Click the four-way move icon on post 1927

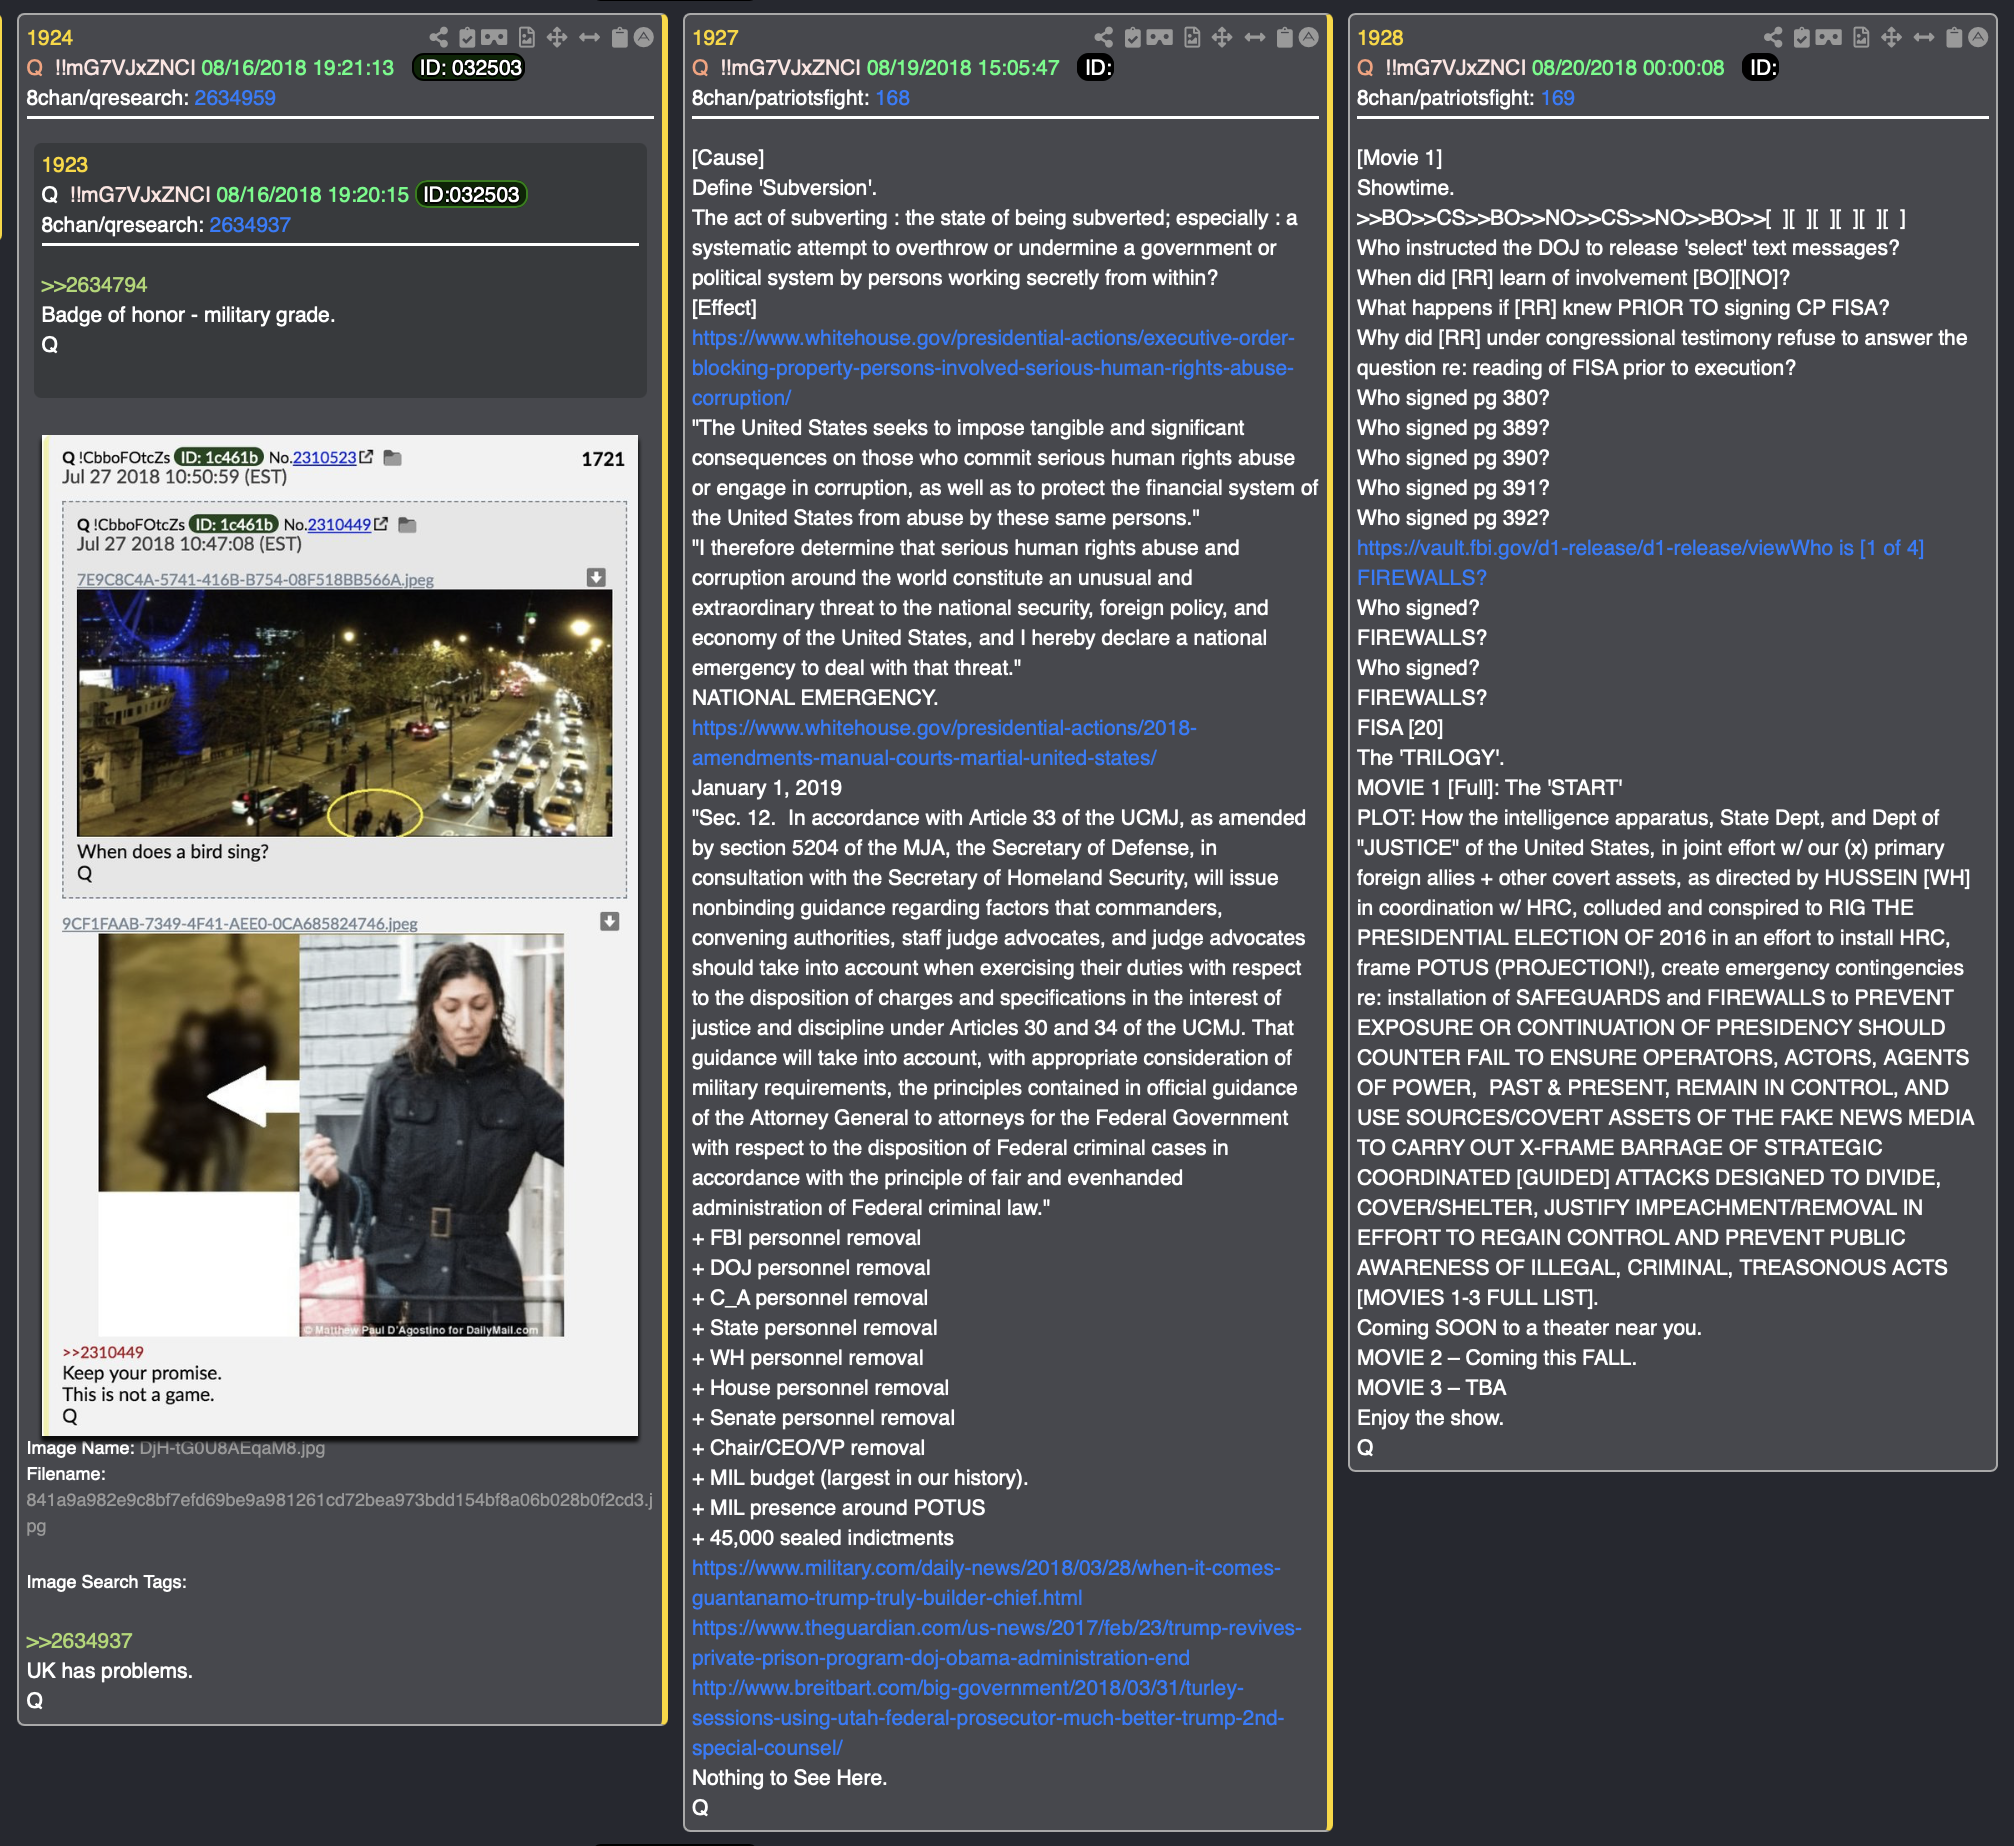pos(1222,38)
